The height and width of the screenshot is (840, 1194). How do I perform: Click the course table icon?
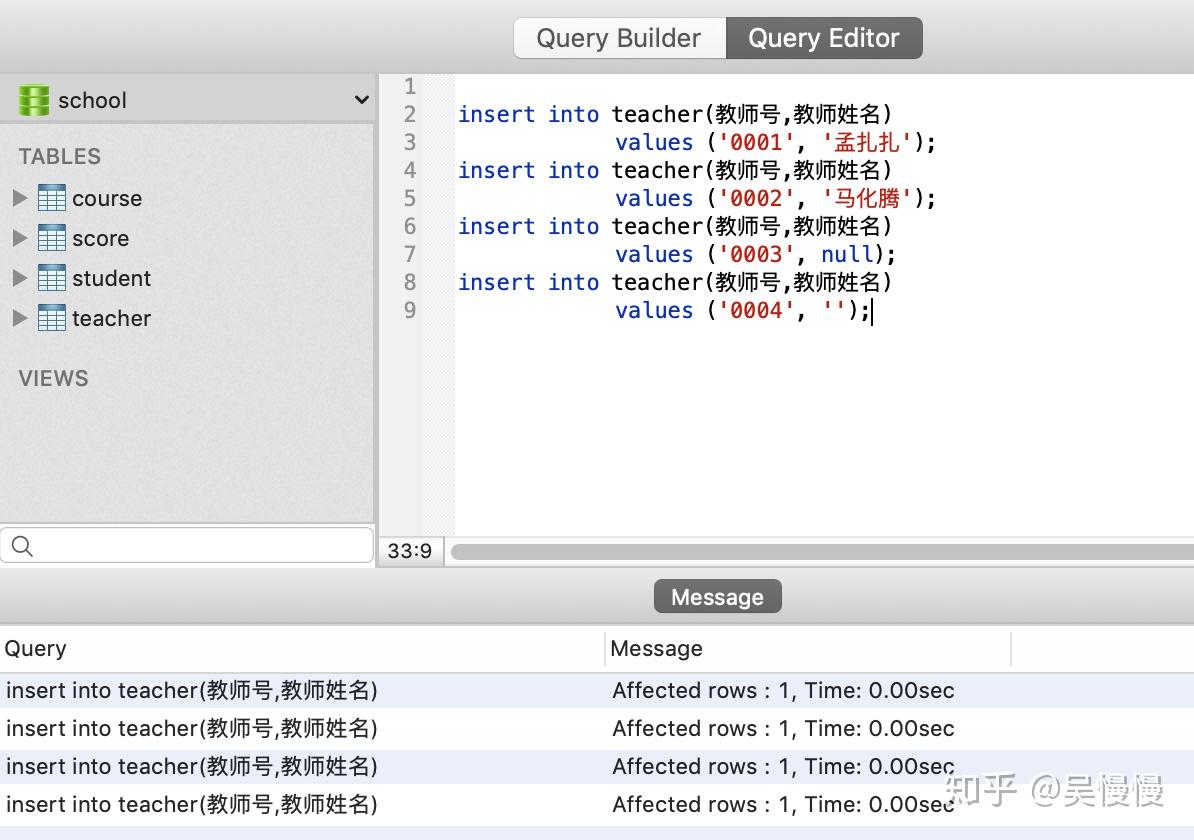pos(52,198)
